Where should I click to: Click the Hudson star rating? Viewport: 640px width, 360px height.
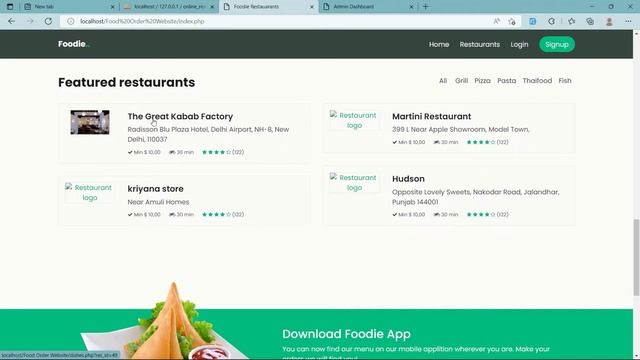coord(481,215)
